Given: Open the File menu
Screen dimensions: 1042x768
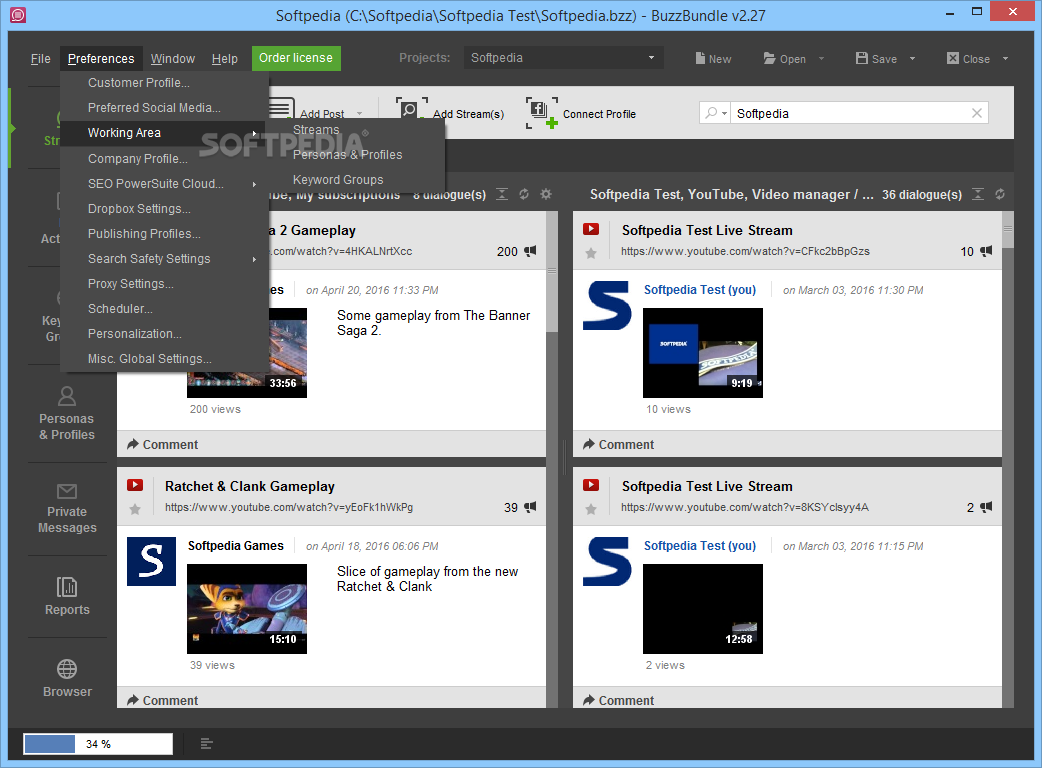Looking at the screenshot, I should [x=41, y=58].
